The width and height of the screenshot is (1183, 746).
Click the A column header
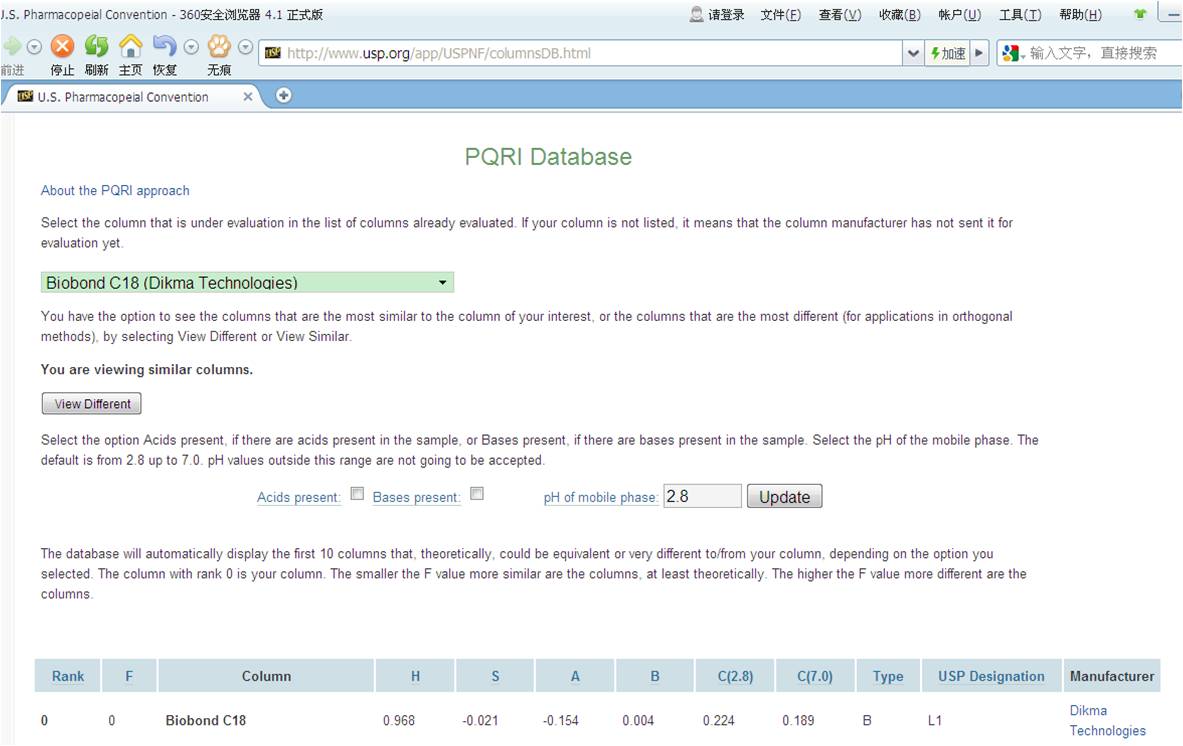576,677
